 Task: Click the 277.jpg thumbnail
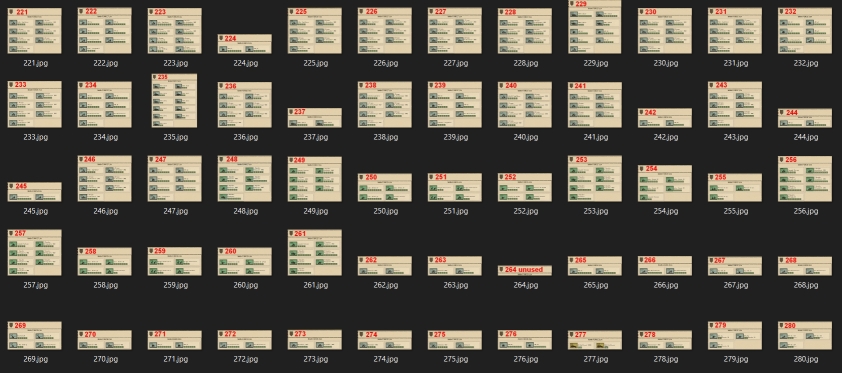594,340
